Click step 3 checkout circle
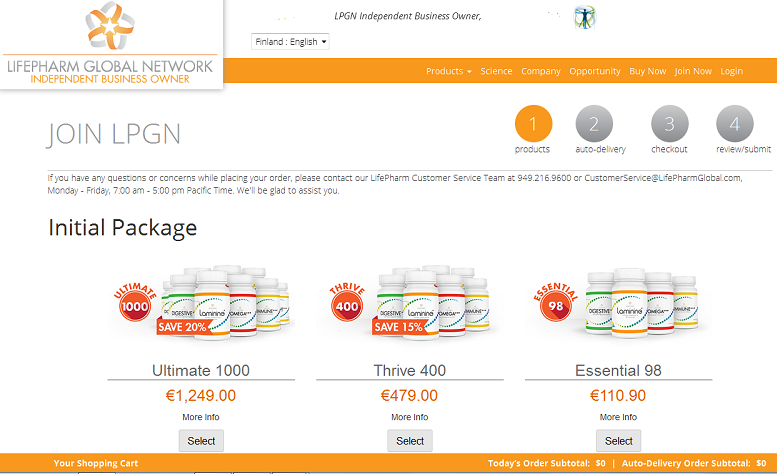This screenshot has height=474, width=777. point(669,123)
